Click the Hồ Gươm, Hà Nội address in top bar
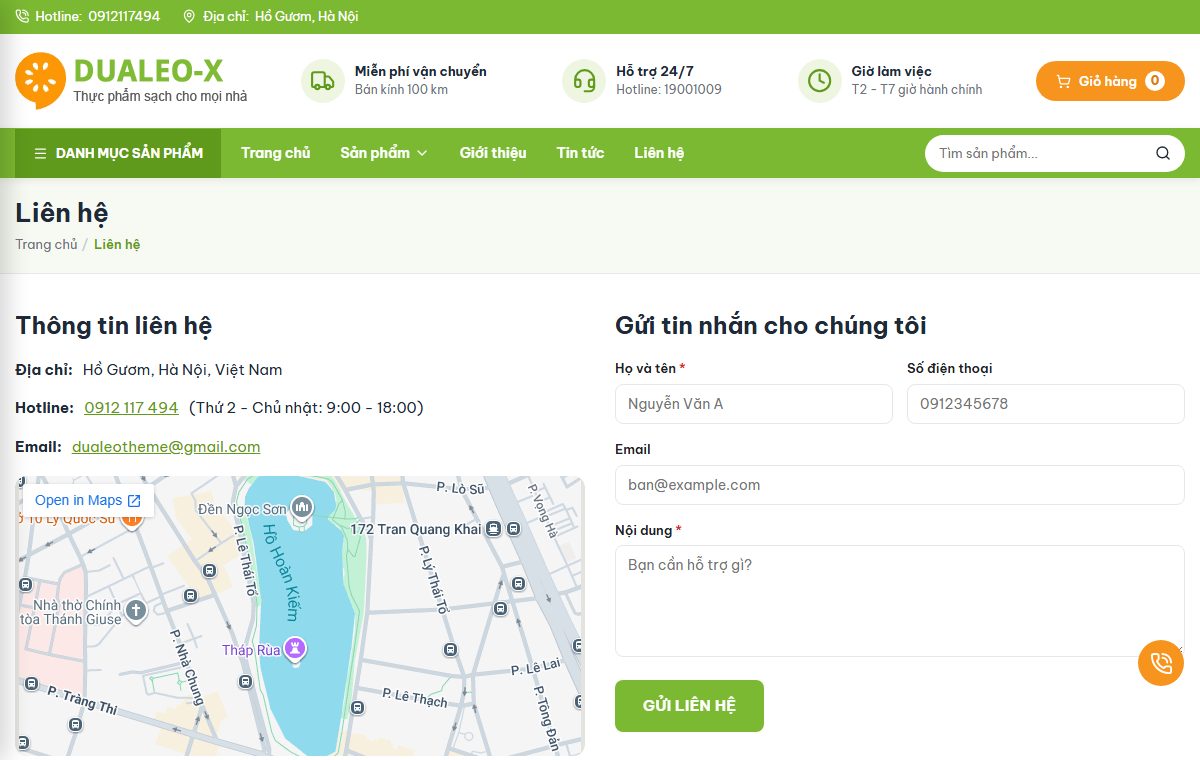This screenshot has height=760, width=1200. coord(306,16)
